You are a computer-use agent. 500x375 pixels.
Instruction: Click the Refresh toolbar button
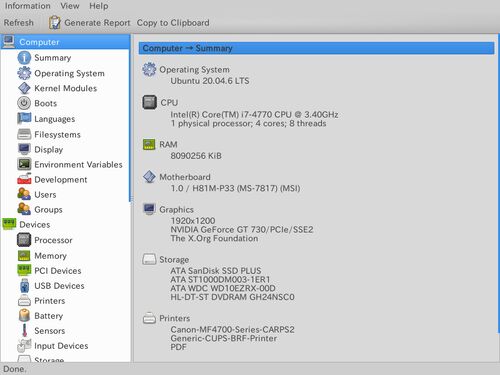click(19, 23)
